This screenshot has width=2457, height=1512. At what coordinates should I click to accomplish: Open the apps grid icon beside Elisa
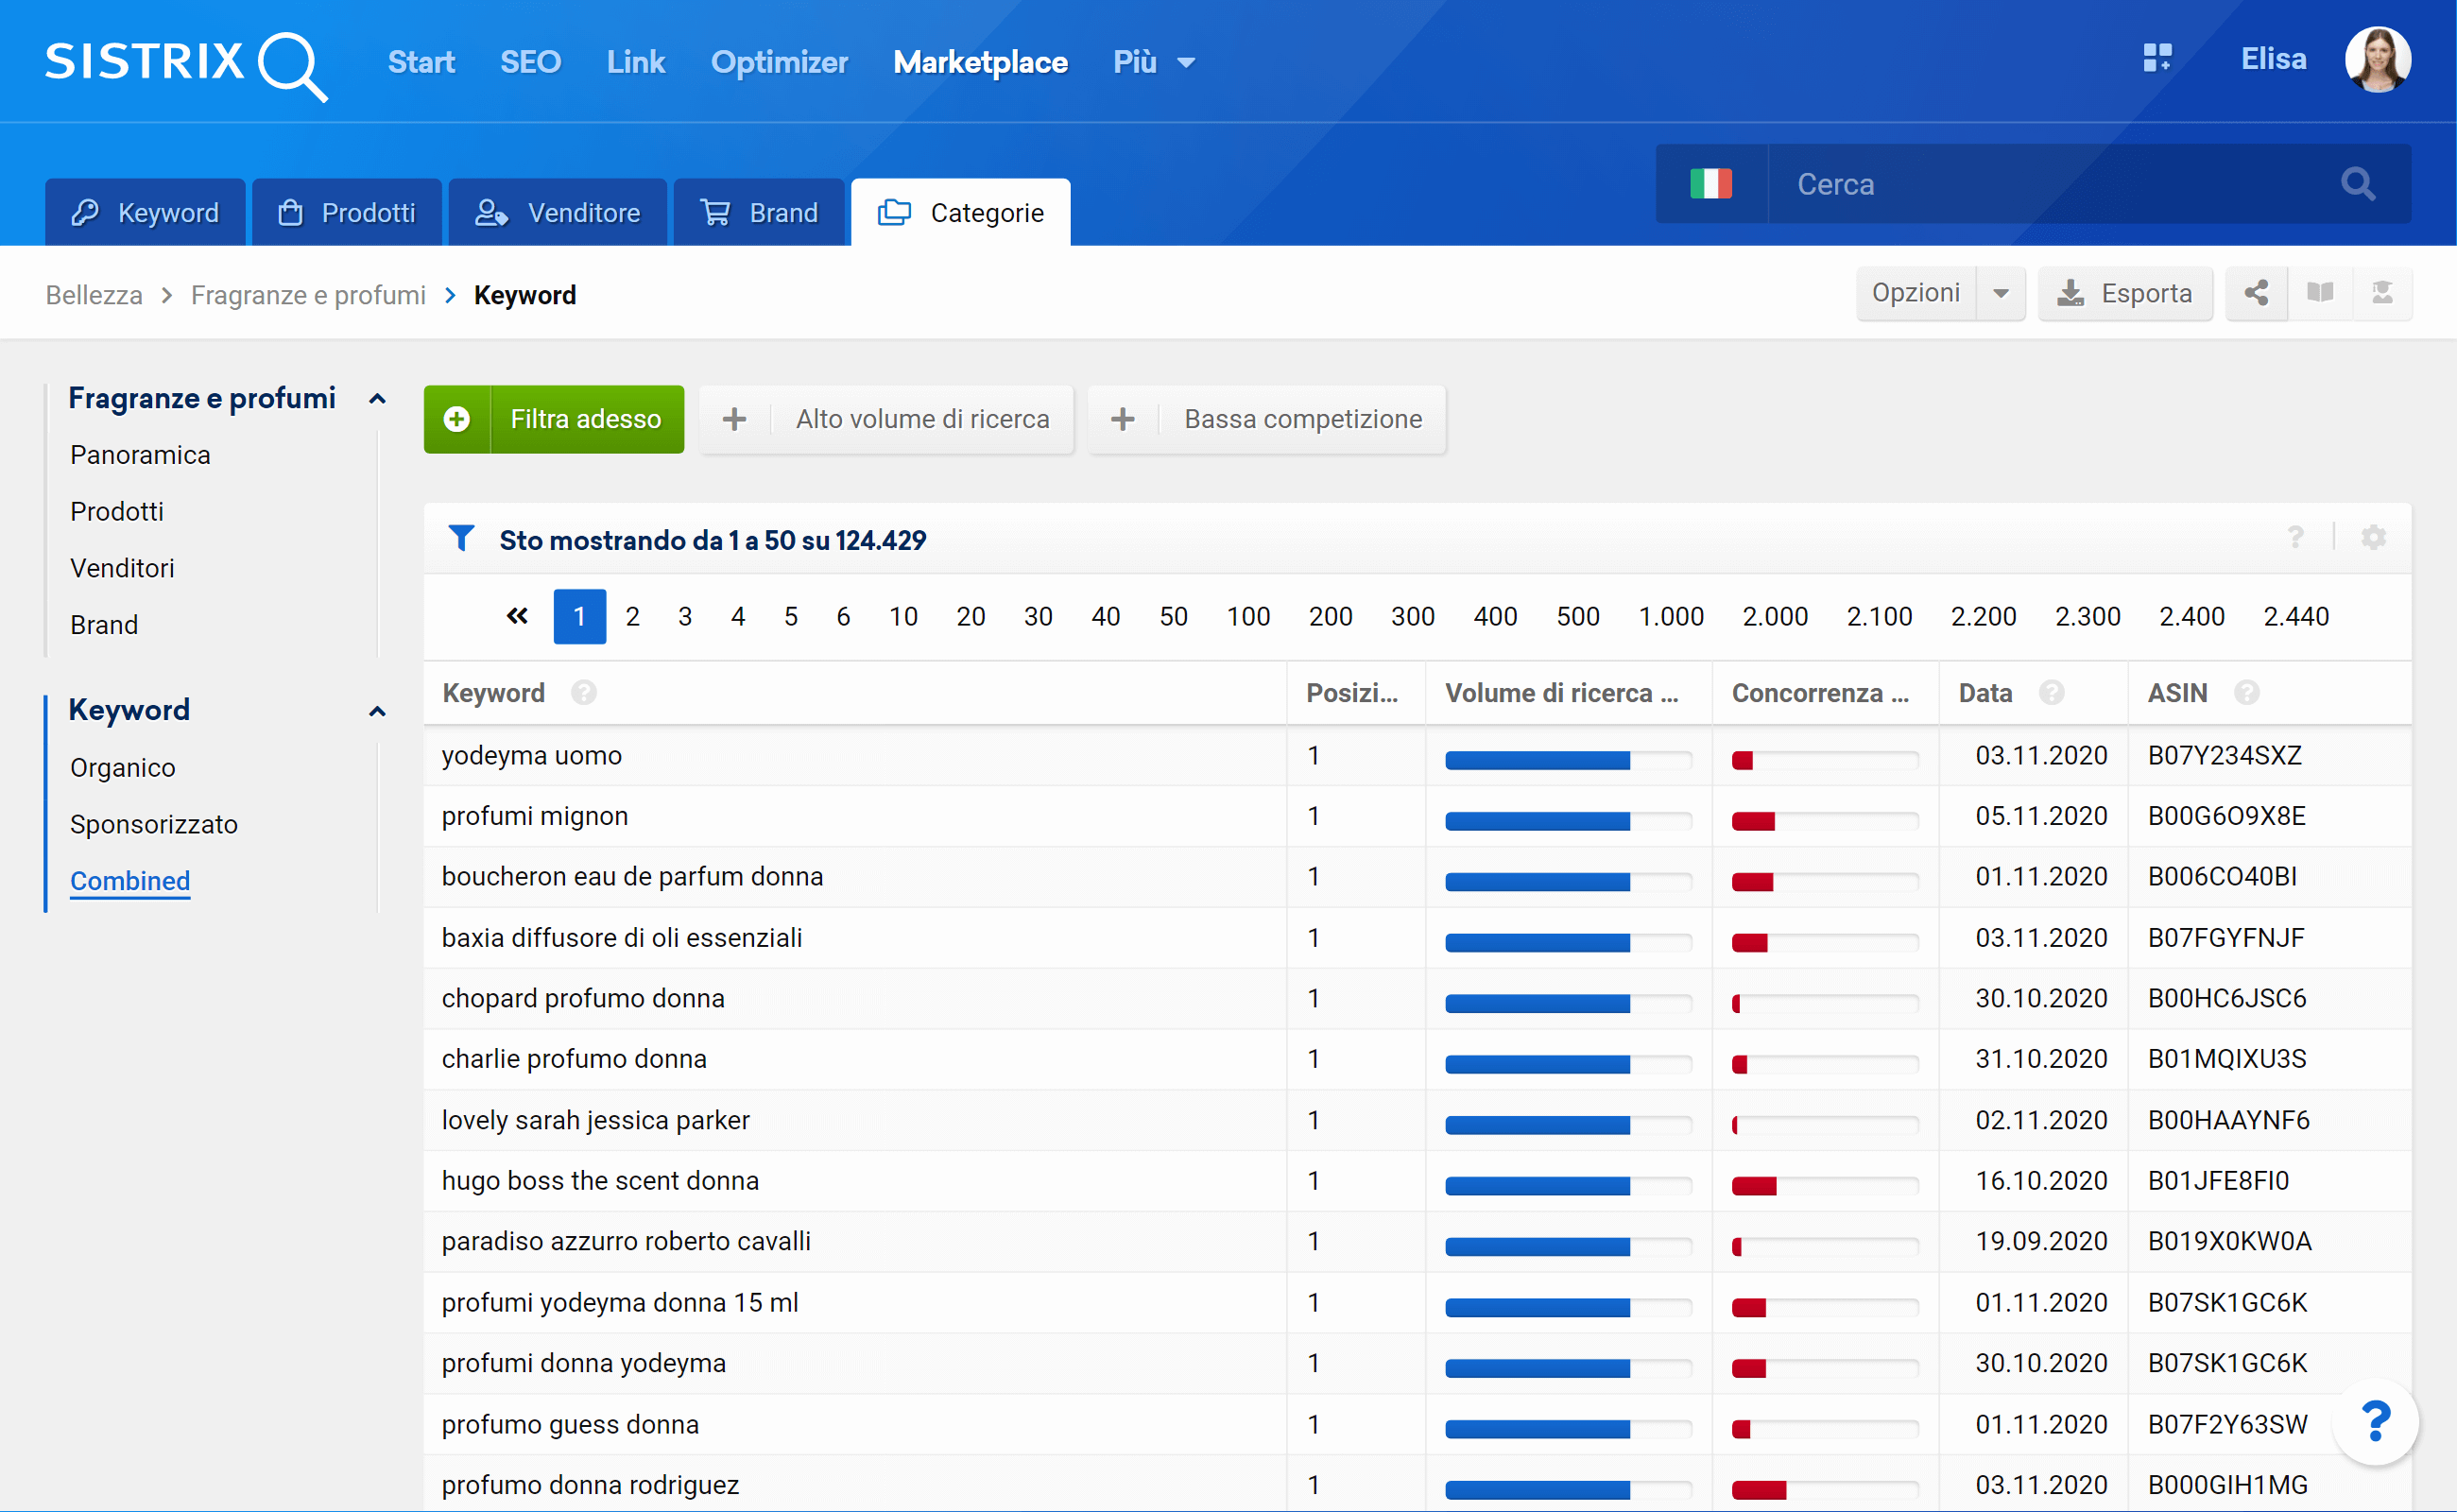tap(2157, 58)
